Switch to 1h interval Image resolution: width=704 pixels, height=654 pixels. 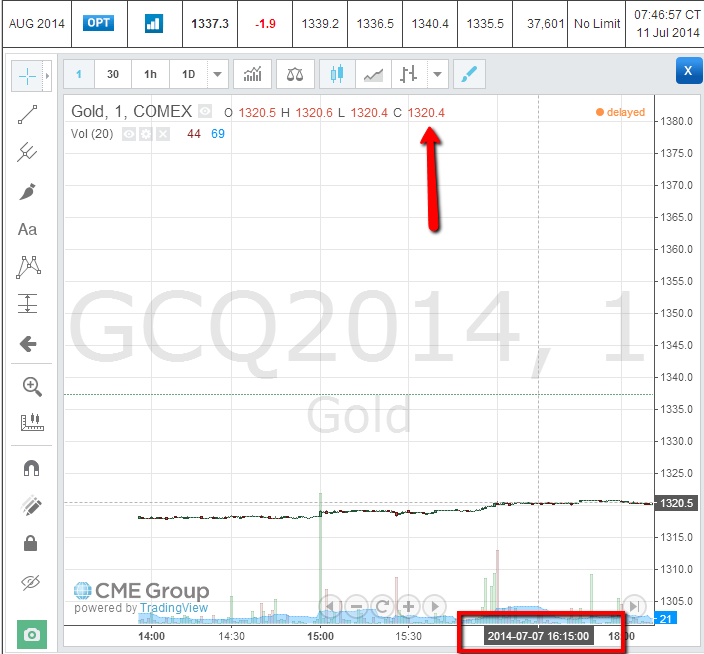pyautogui.click(x=150, y=74)
